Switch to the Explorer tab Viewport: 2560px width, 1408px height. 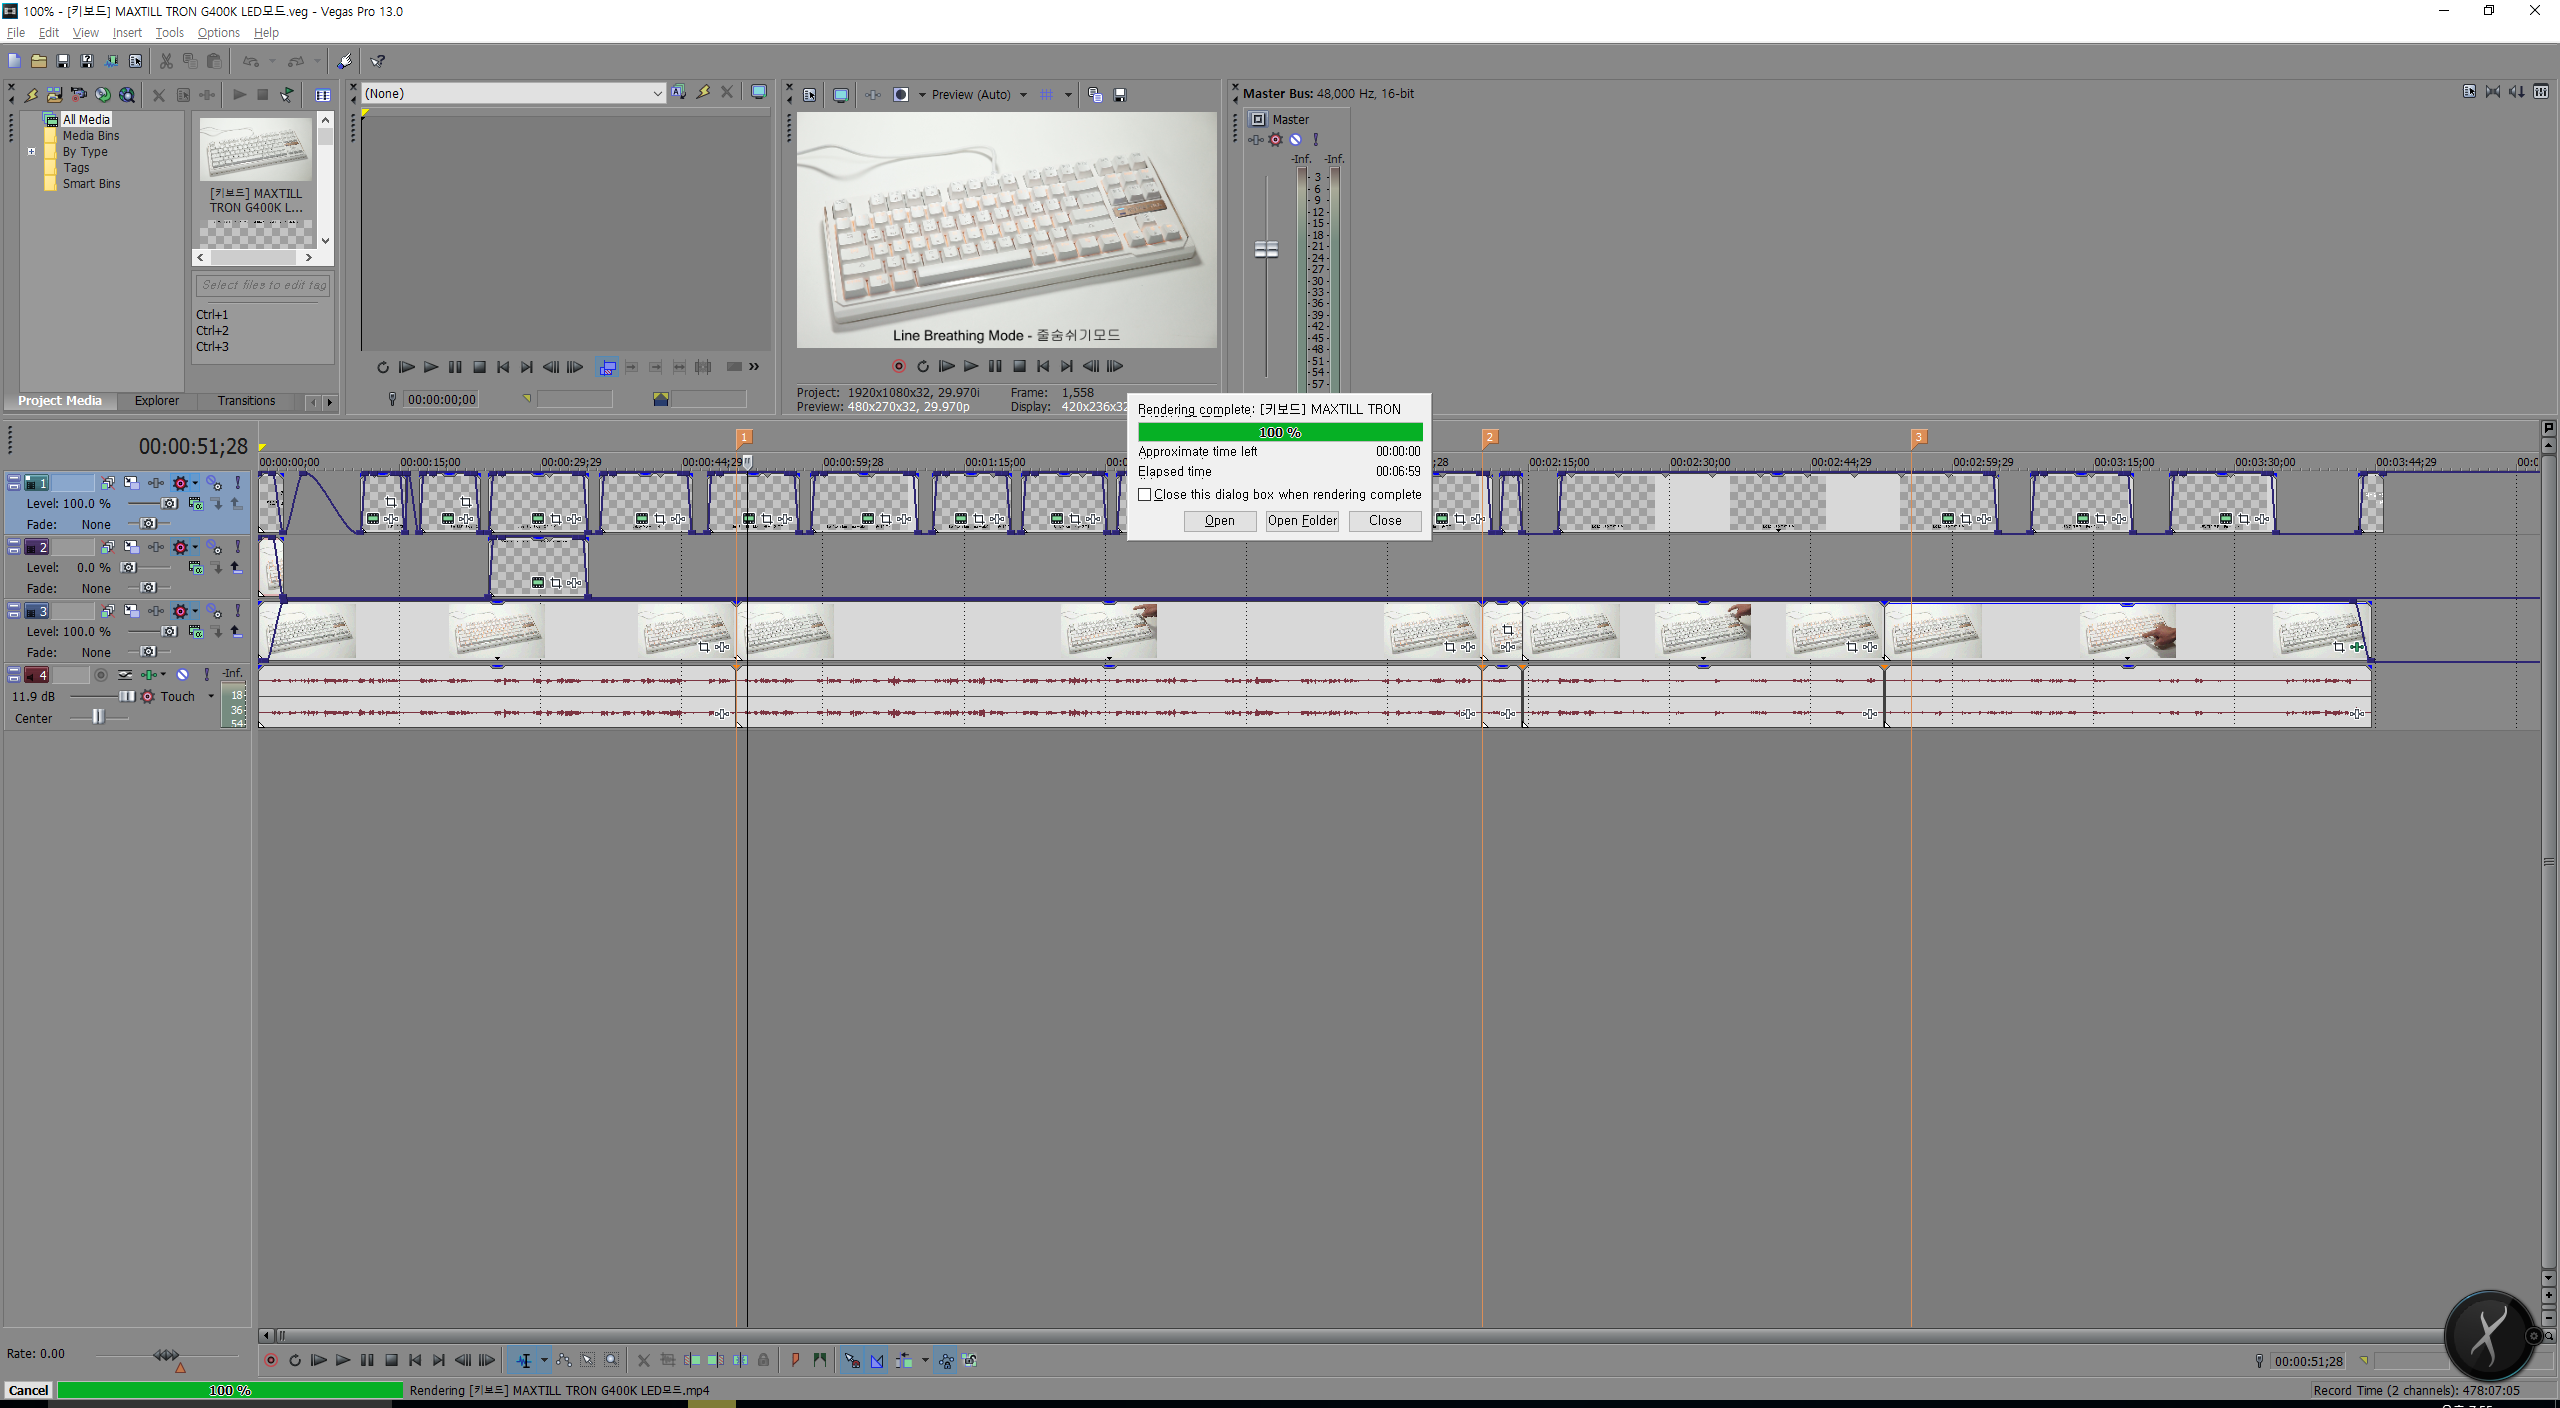tap(157, 401)
